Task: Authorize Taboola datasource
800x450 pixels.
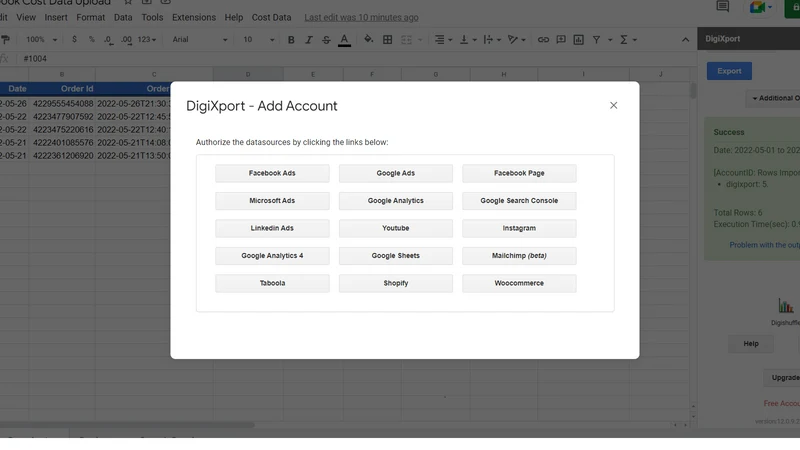Action: (x=272, y=283)
